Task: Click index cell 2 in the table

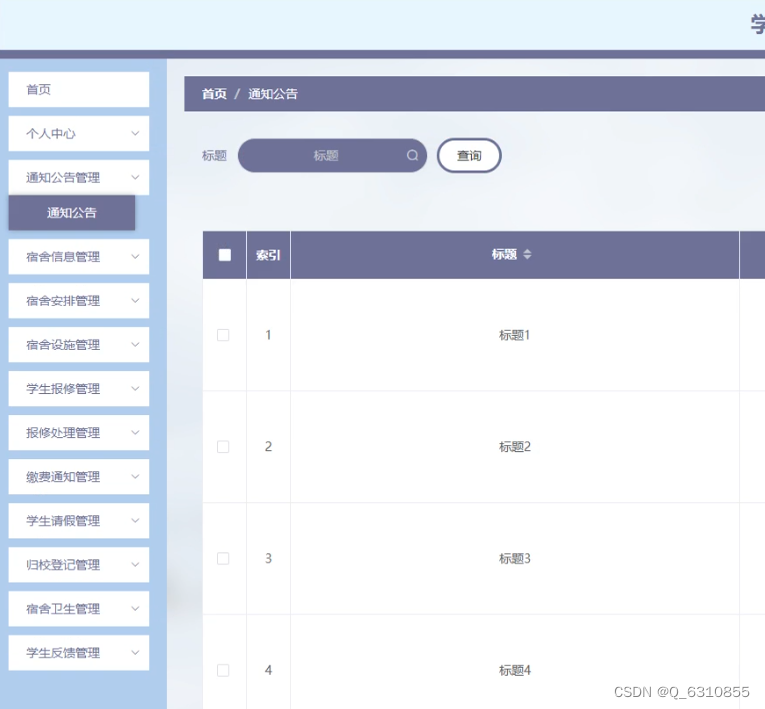Action: 268,446
